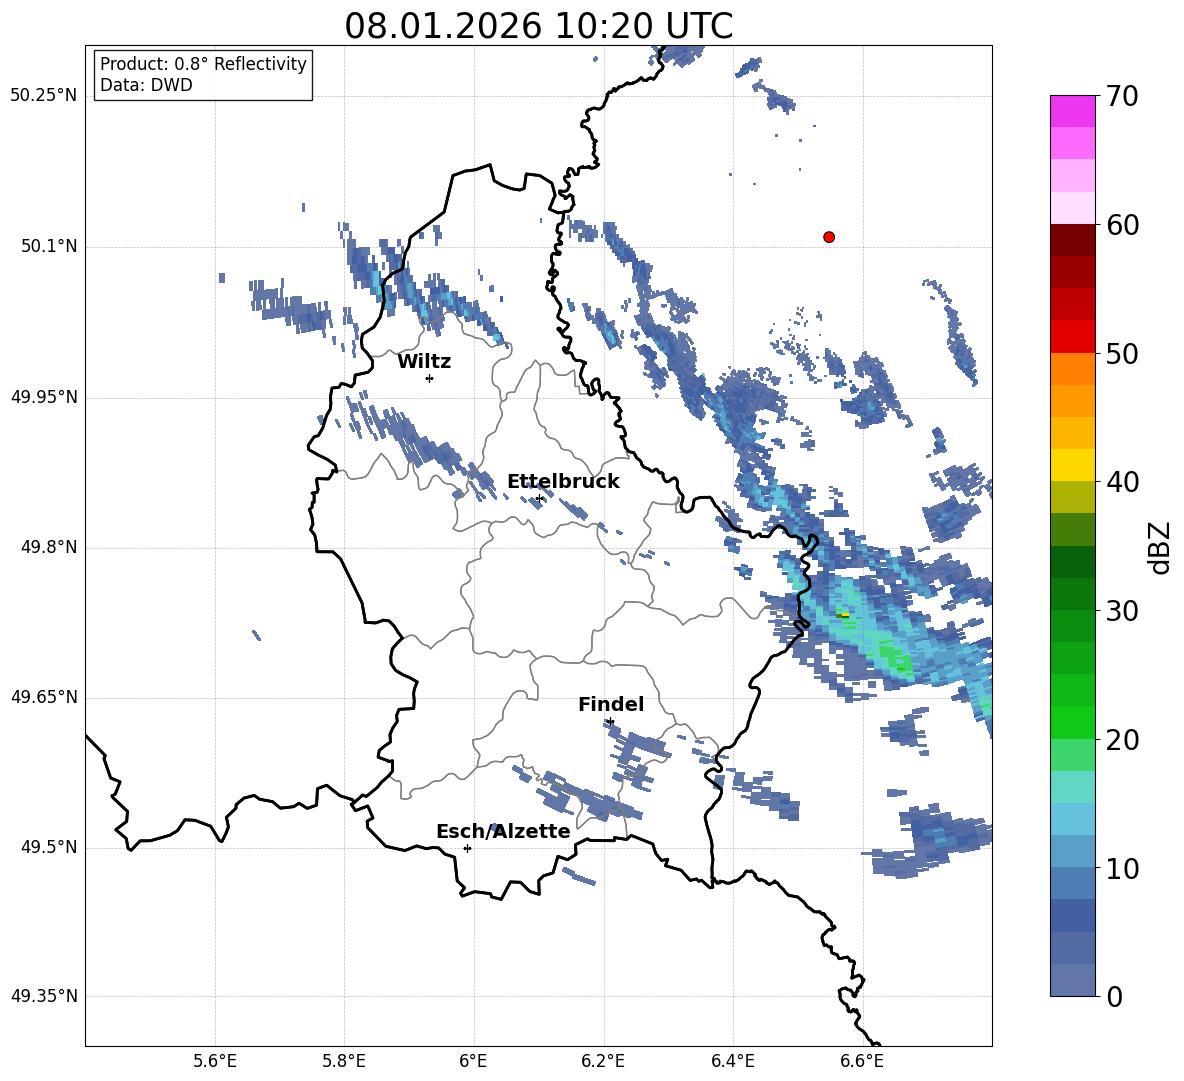Viewport: 1184px width, 1081px height.
Task: Click the Esch/Alzette station cross marker
Action: click(467, 848)
